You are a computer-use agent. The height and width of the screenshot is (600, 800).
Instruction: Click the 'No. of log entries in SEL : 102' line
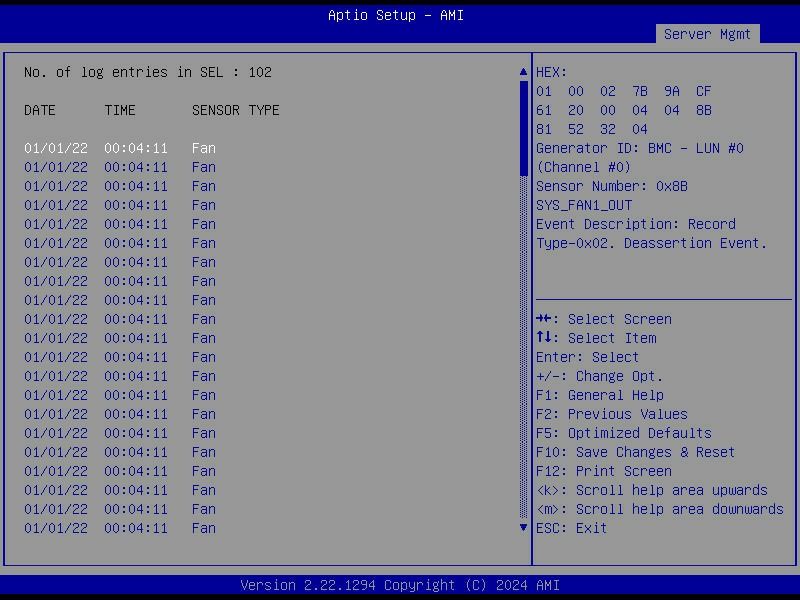click(148, 72)
